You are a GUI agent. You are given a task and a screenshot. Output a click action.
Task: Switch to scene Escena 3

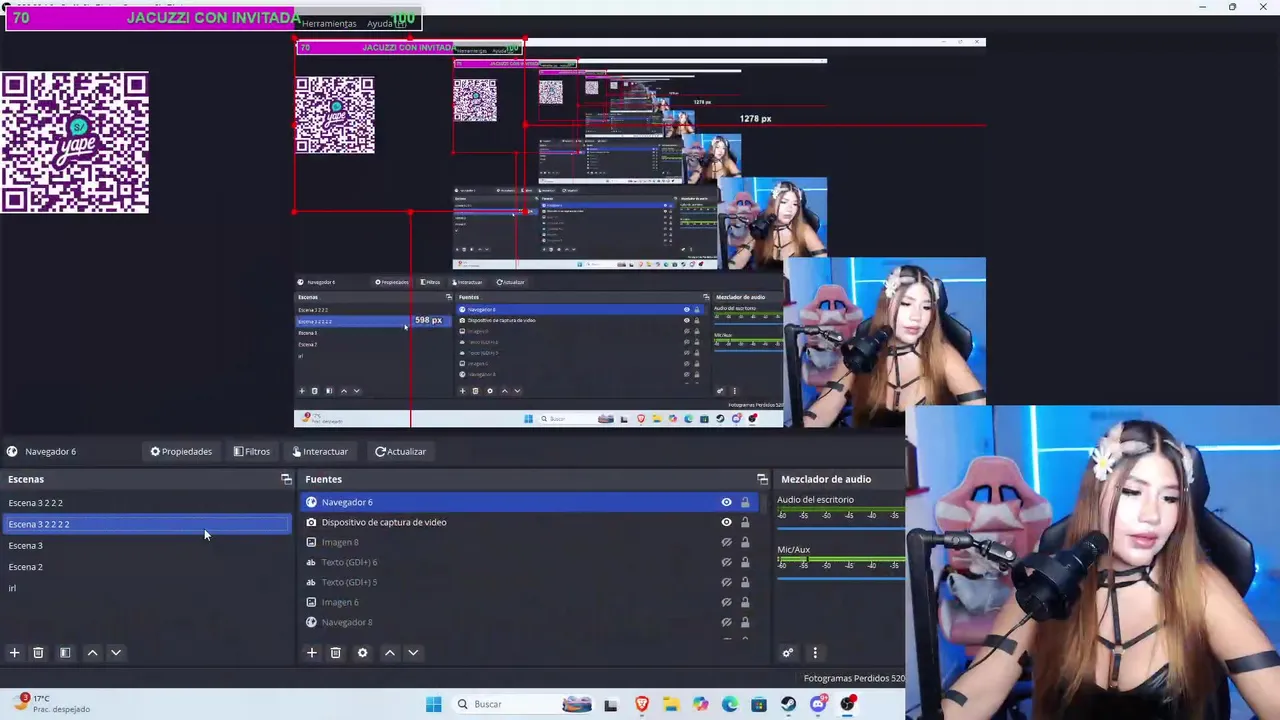(x=148, y=546)
